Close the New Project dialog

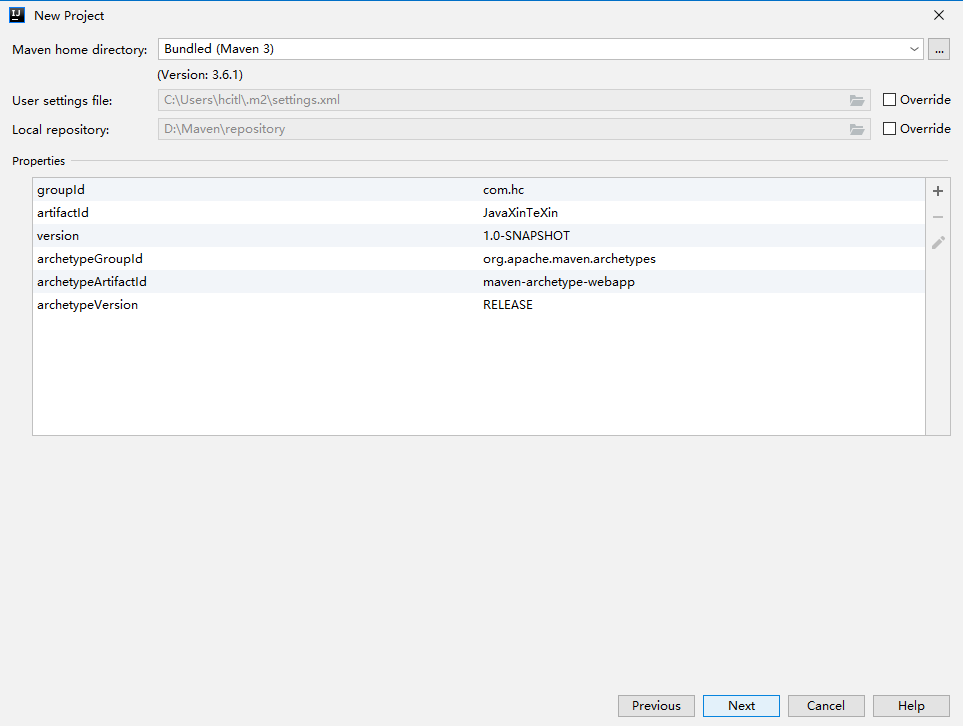pyautogui.click(x=939, y=15)
